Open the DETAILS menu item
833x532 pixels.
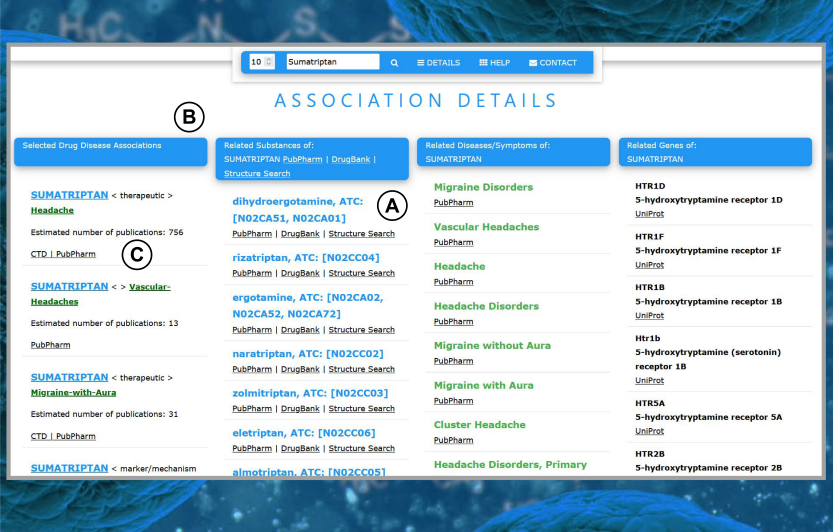[x=438, y=62]
